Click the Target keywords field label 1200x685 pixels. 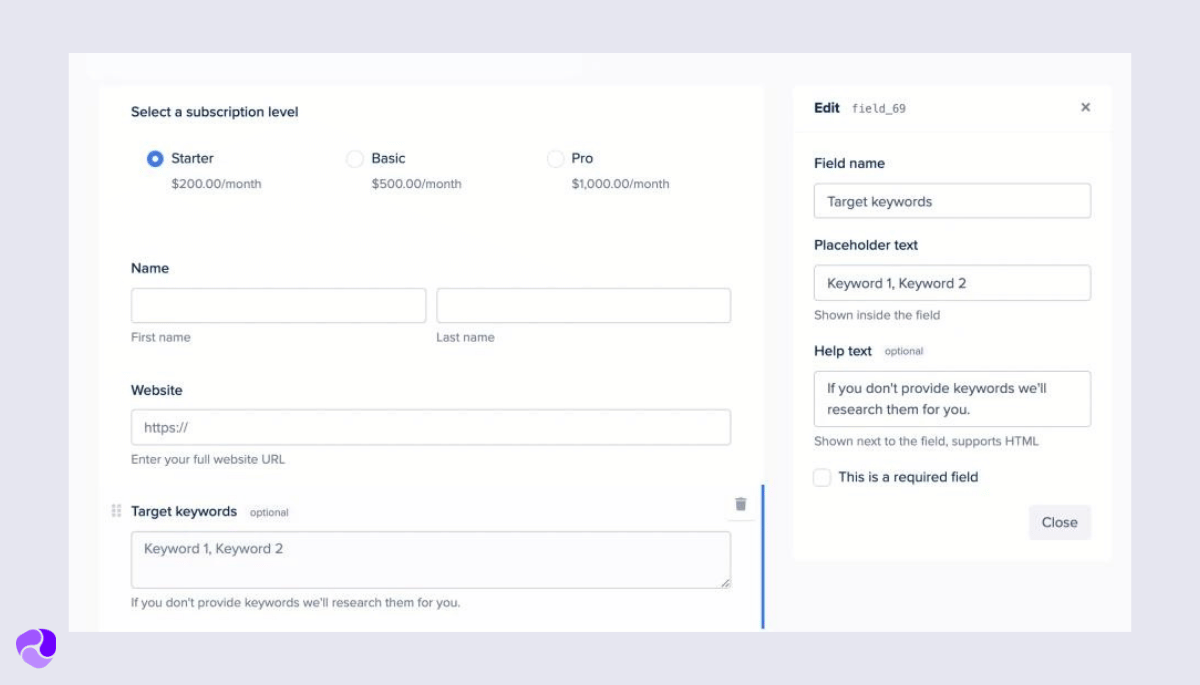[184, 511]
